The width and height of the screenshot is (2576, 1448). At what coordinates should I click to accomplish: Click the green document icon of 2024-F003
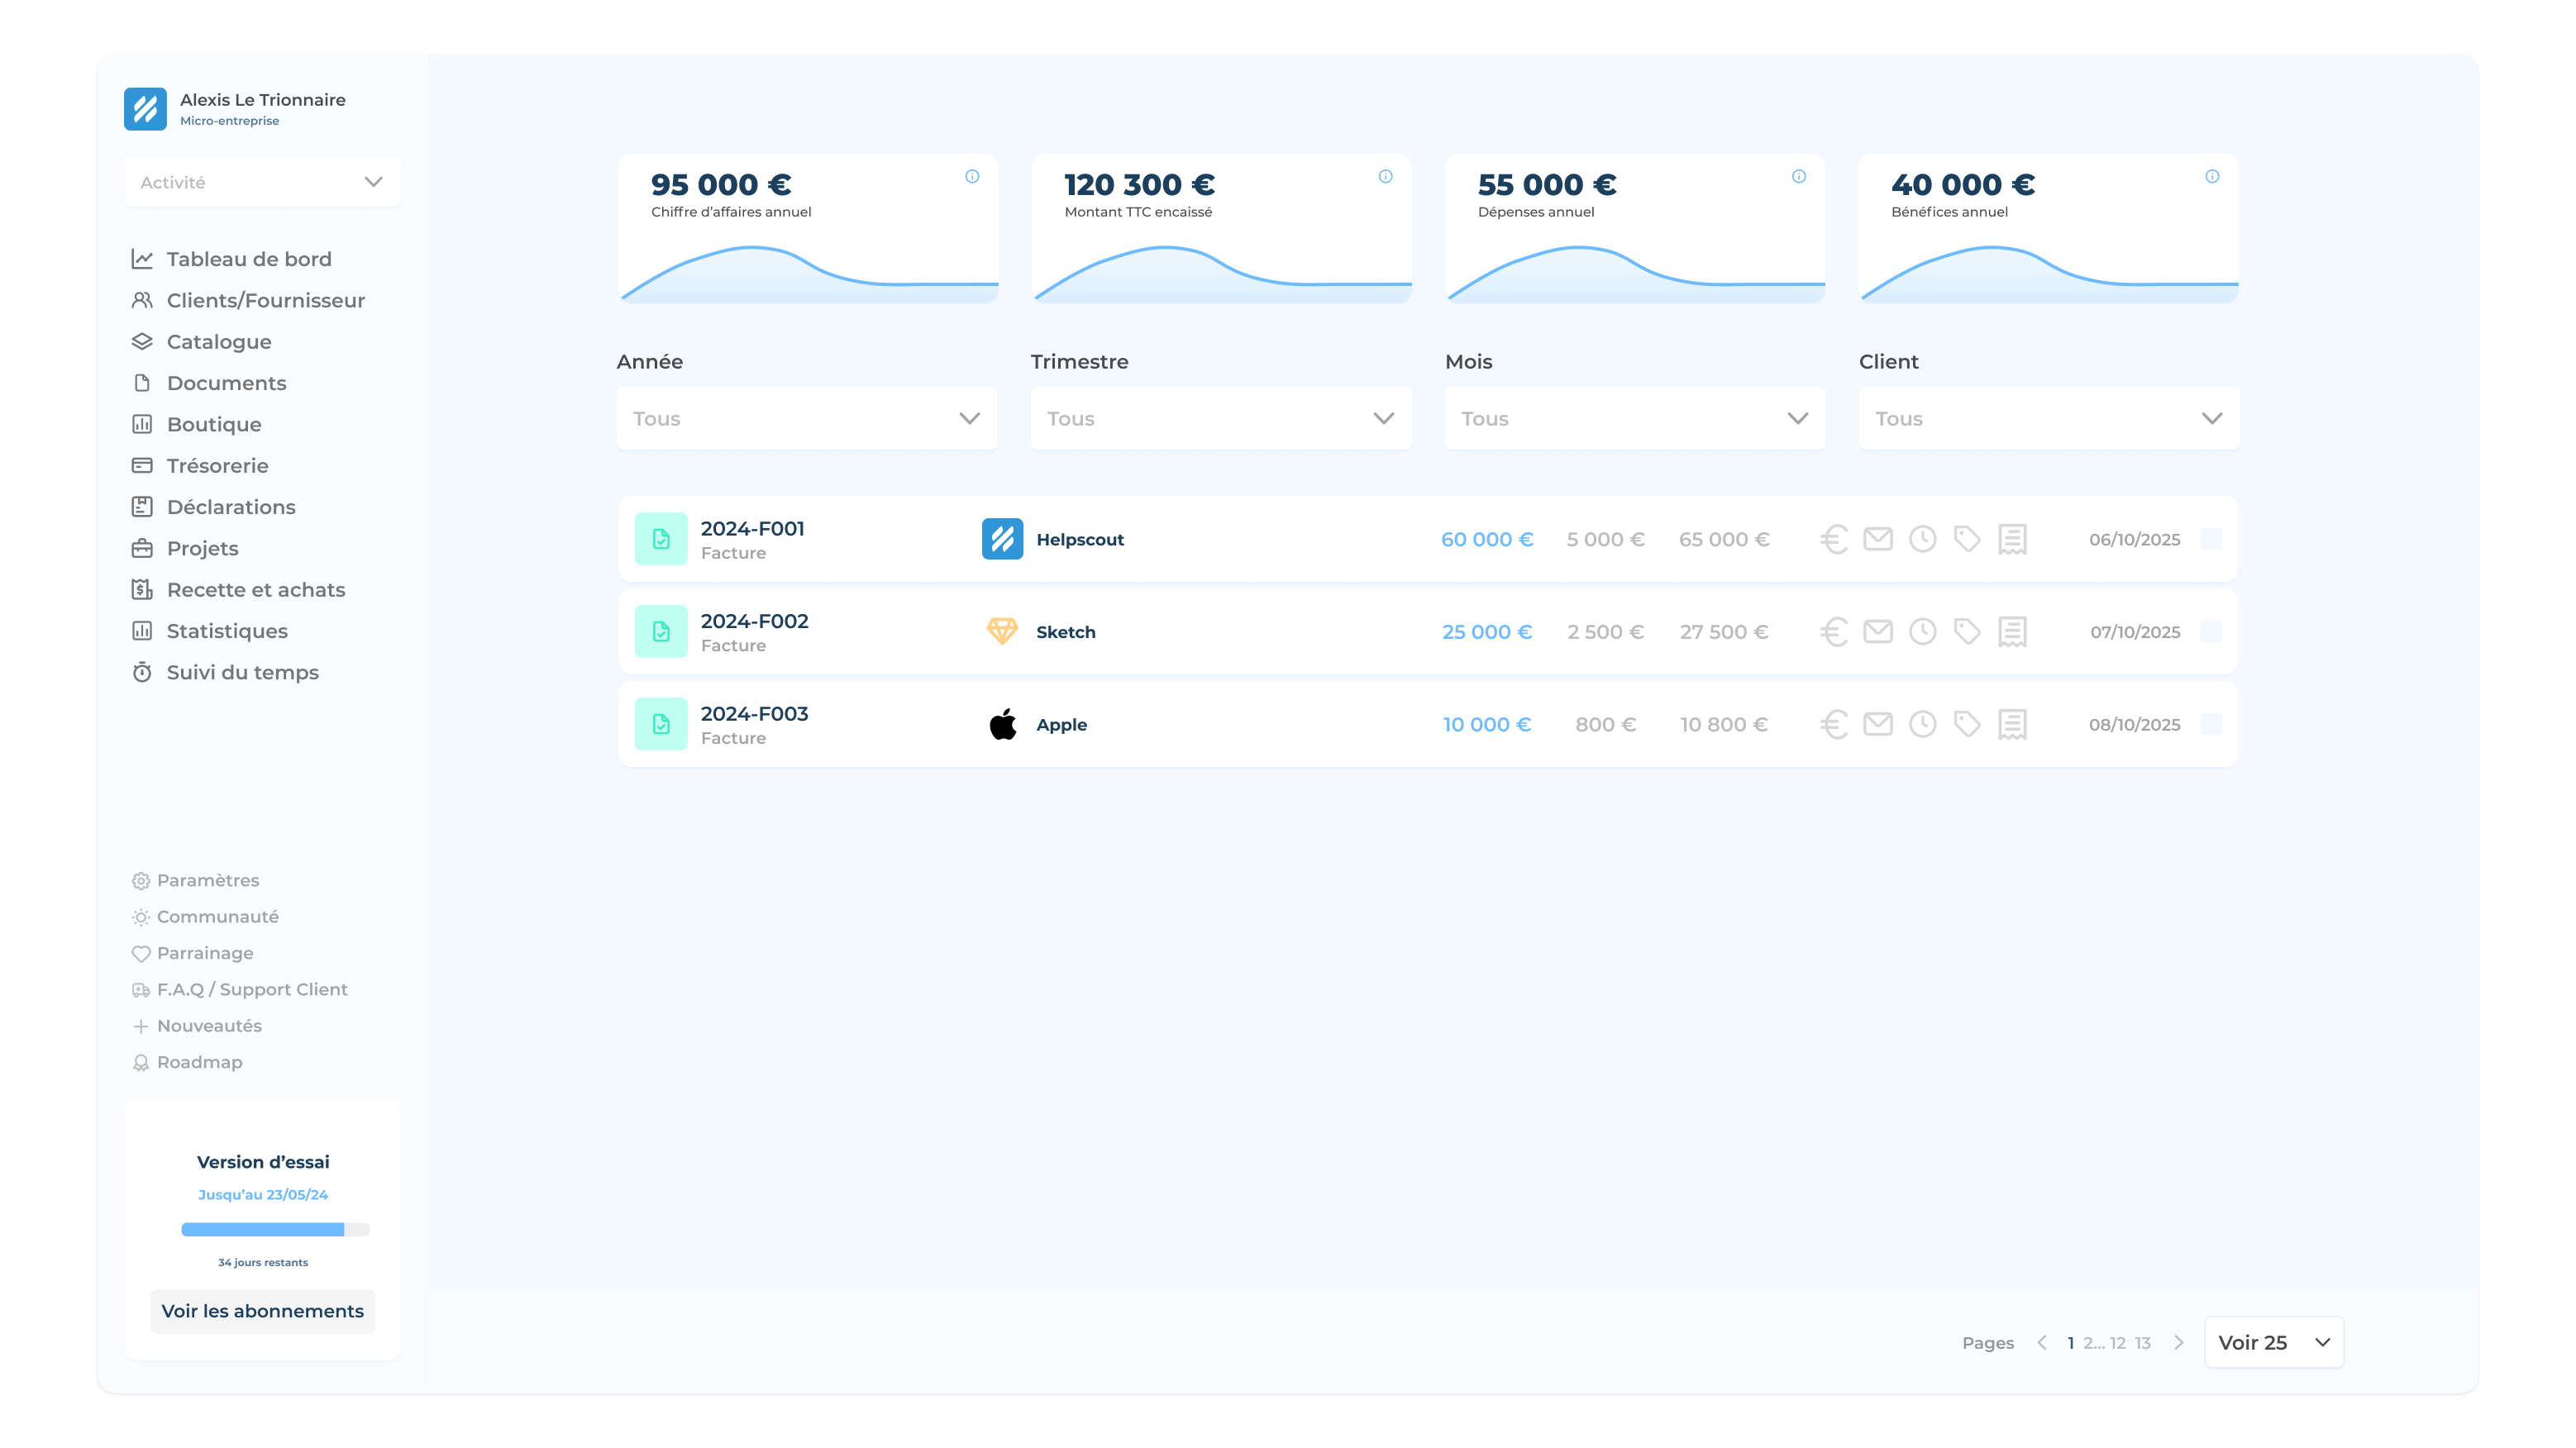click(661, 725)
